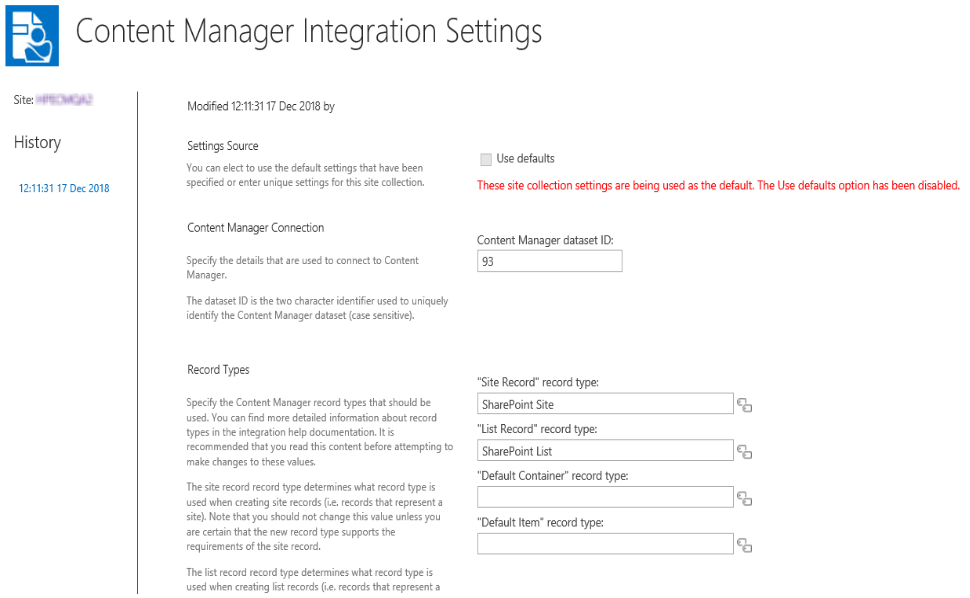Open record type picker for List Record
The image size is (970, 598).
coord(744,452)
